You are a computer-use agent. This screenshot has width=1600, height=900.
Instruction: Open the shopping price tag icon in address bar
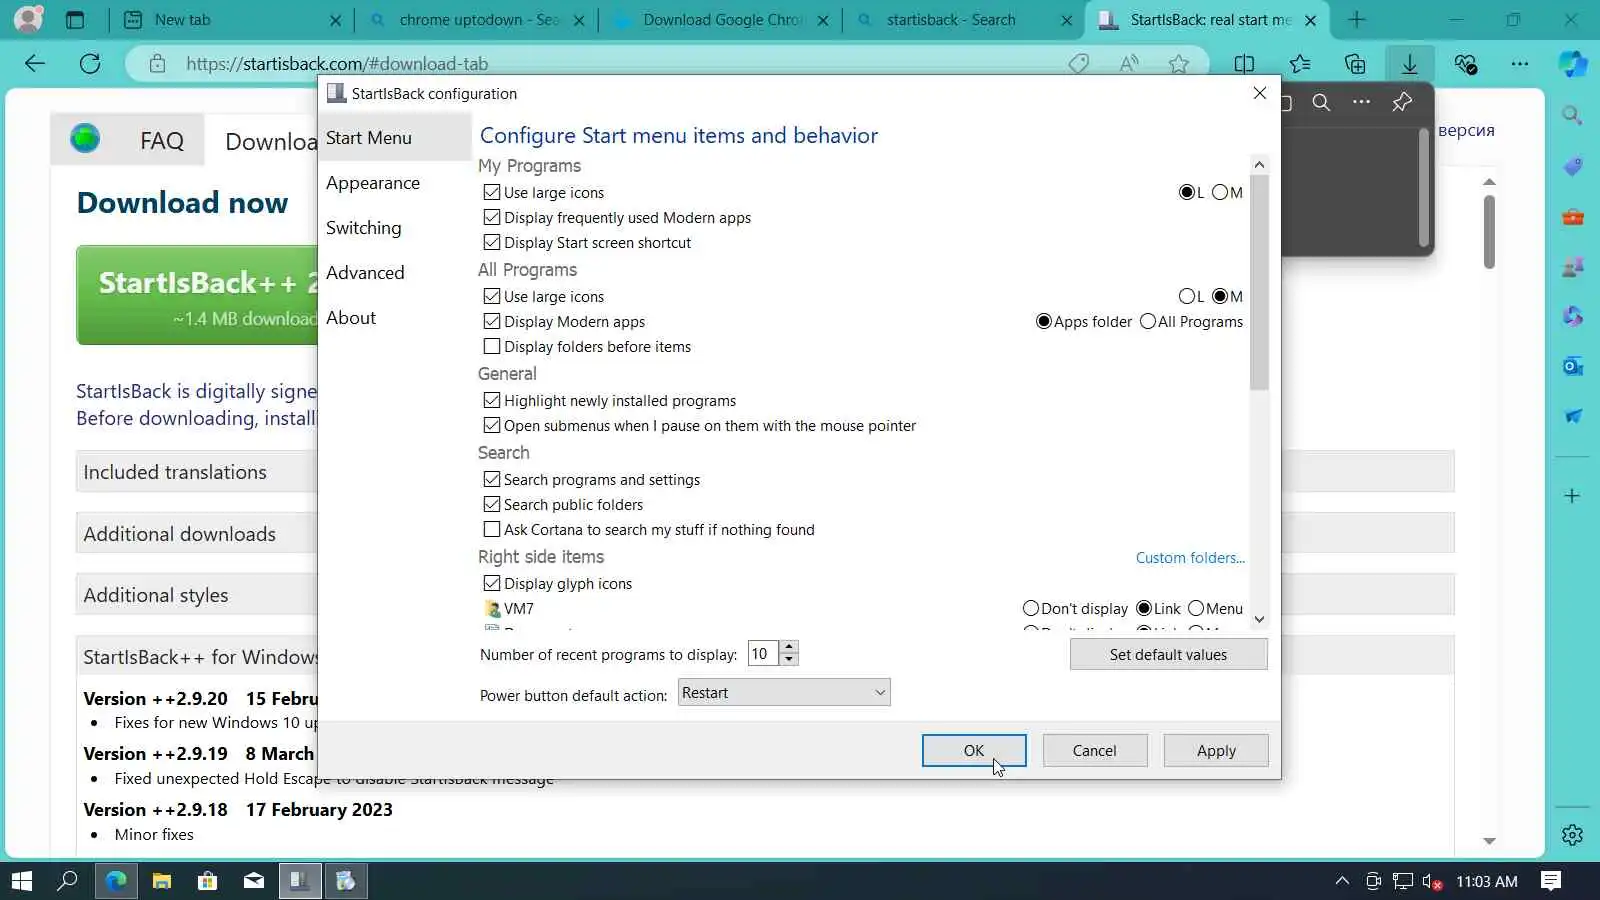coord(1078,64)
